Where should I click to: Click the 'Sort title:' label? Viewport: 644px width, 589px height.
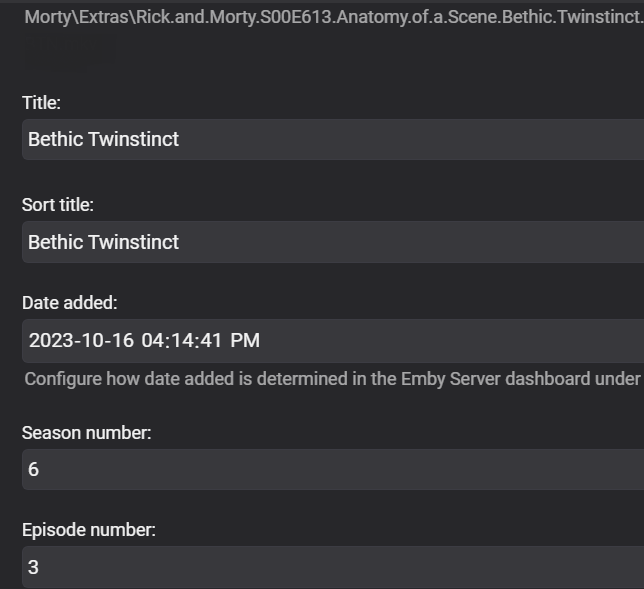(58, 205)
